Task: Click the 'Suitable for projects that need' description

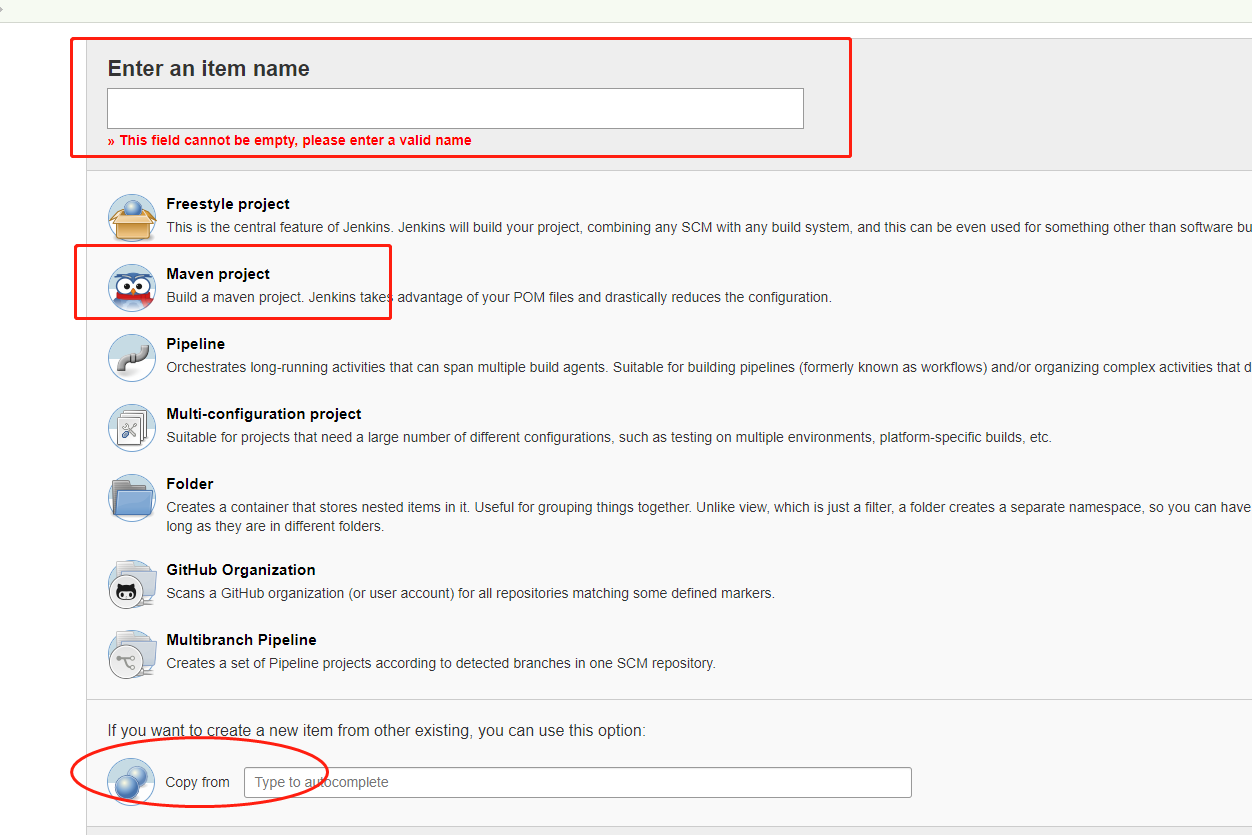Action: click(609, 437)
